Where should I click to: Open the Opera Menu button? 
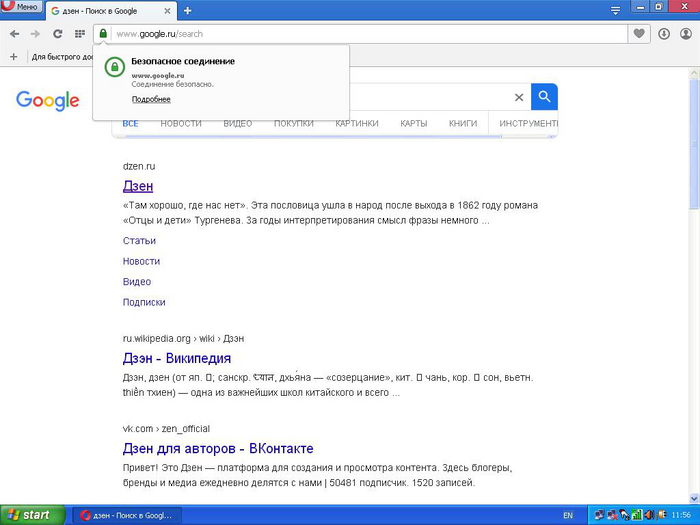pos(21,6)
